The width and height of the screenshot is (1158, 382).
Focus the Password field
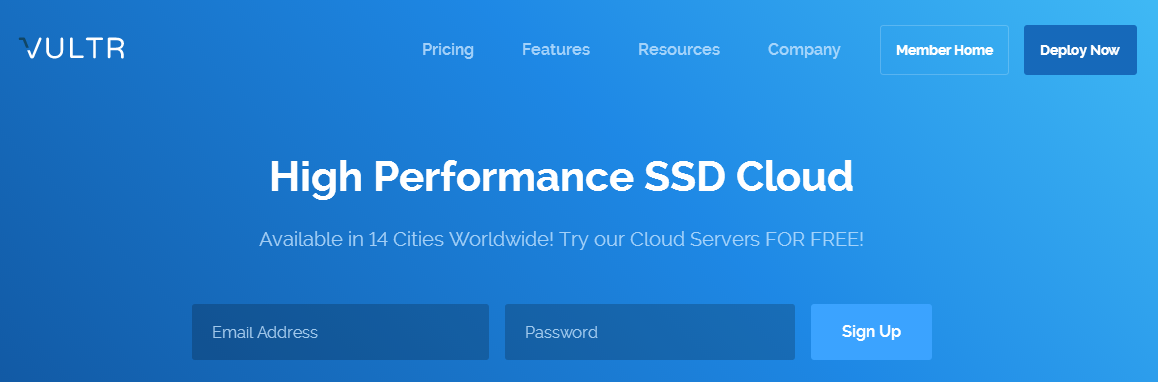point(650,332)
